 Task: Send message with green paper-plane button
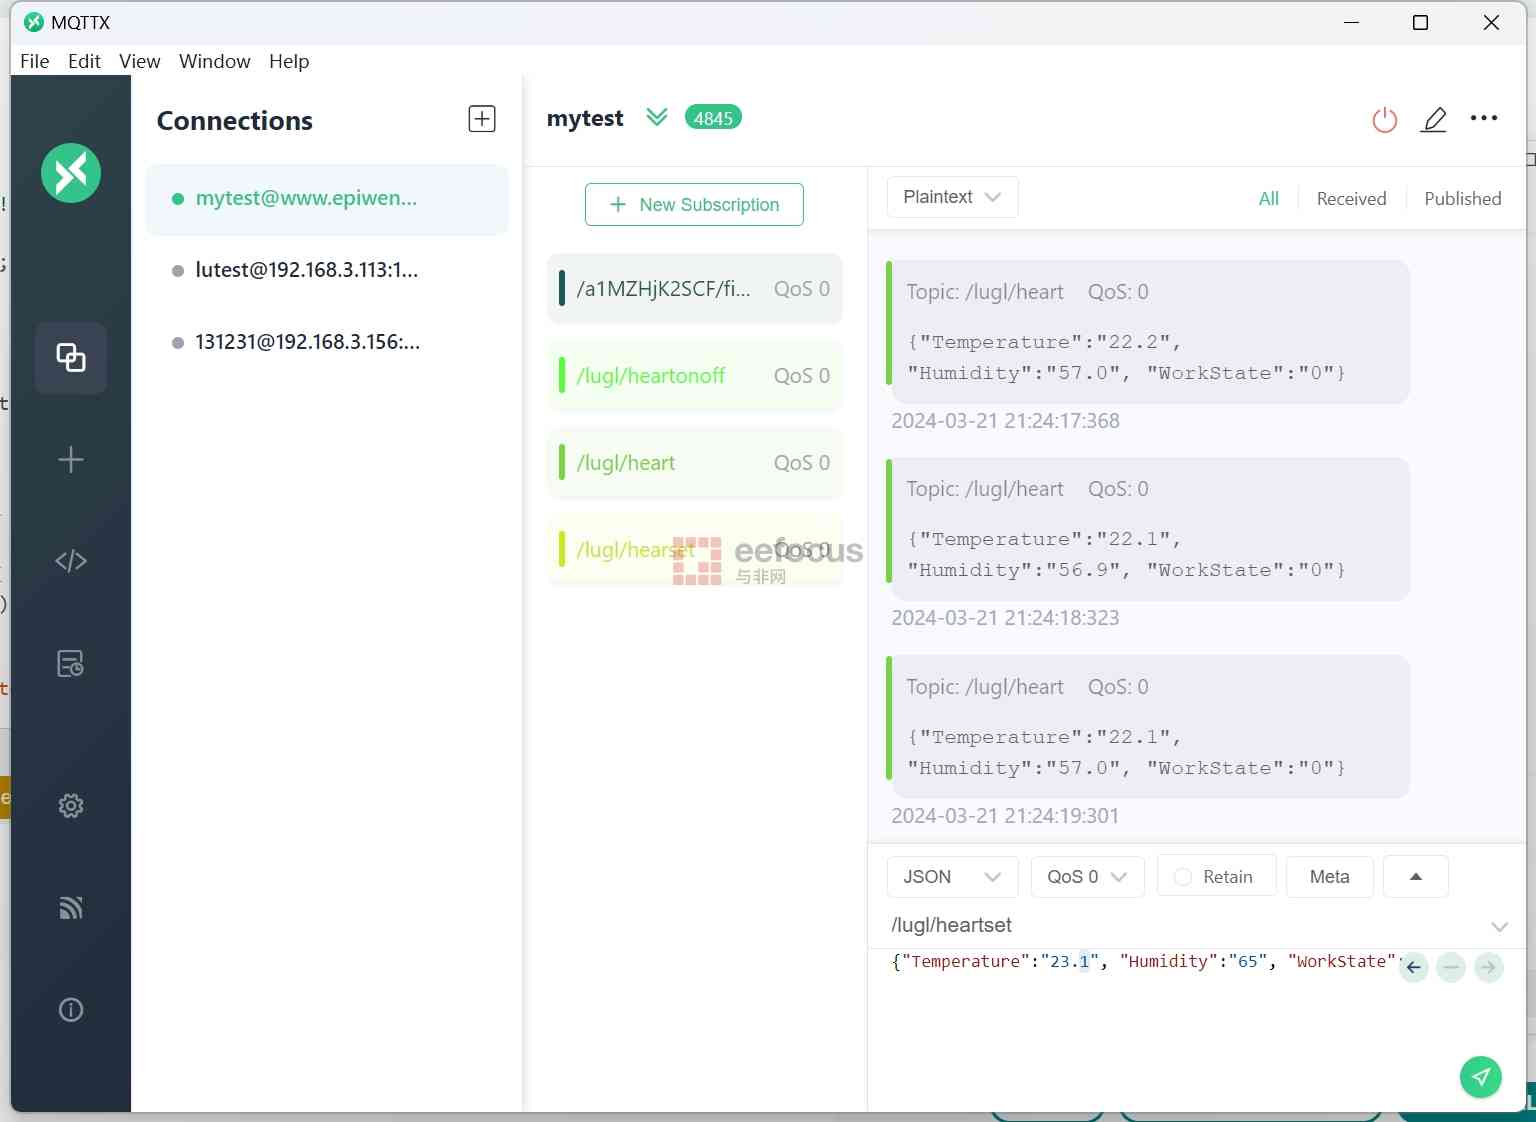coord(1481,1077)
